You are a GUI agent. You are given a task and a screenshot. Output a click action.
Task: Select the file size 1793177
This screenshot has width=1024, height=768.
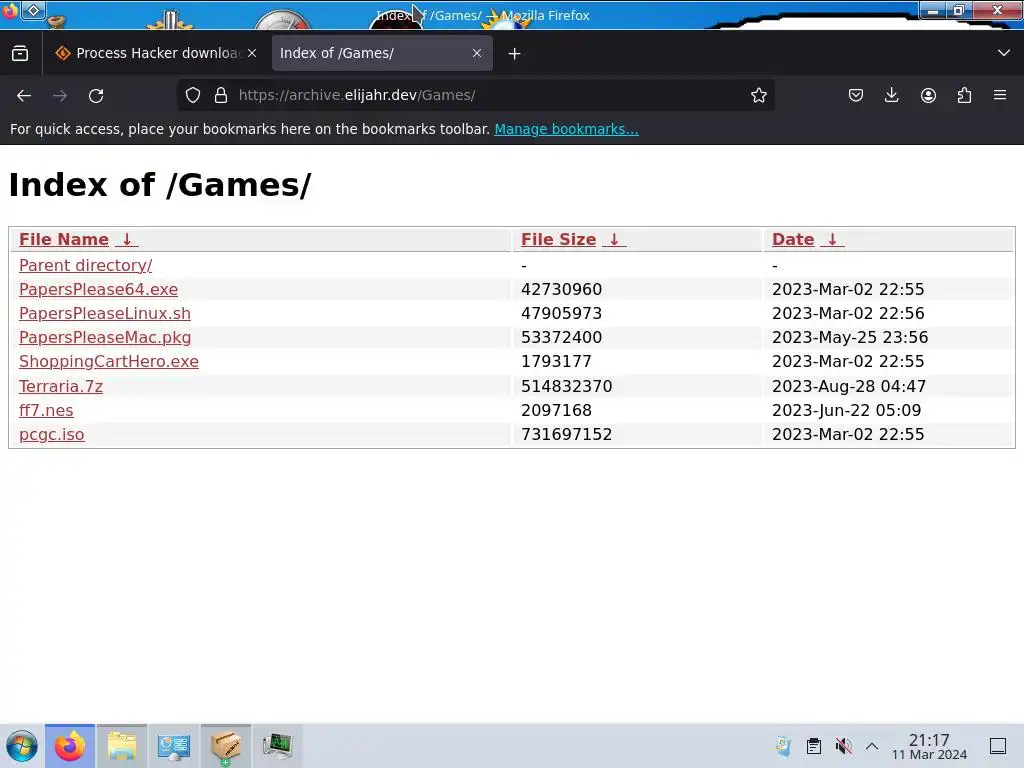pos(556,362)
